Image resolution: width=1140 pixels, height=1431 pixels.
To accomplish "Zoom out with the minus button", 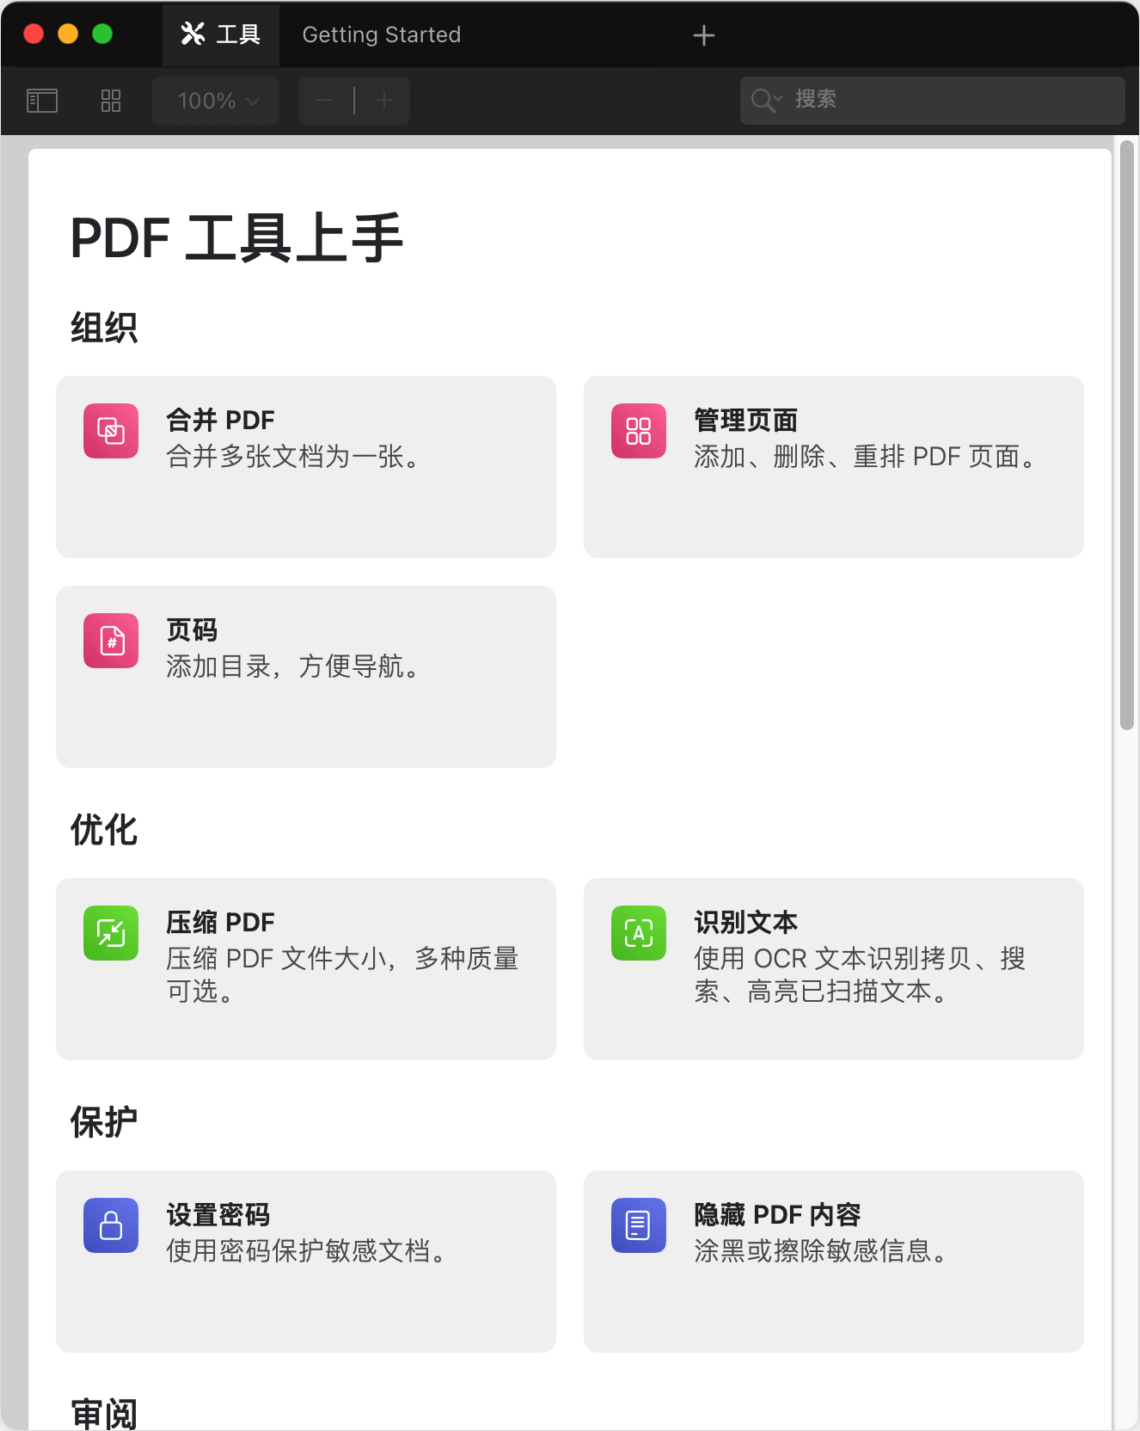I will 324,101.
